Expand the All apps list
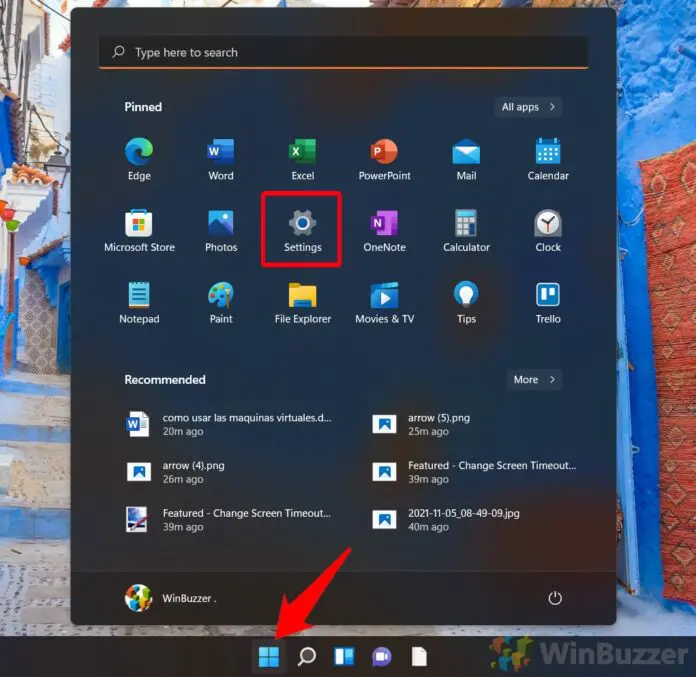The width and height of the screenshot is (696, 677). click(528, 107)
